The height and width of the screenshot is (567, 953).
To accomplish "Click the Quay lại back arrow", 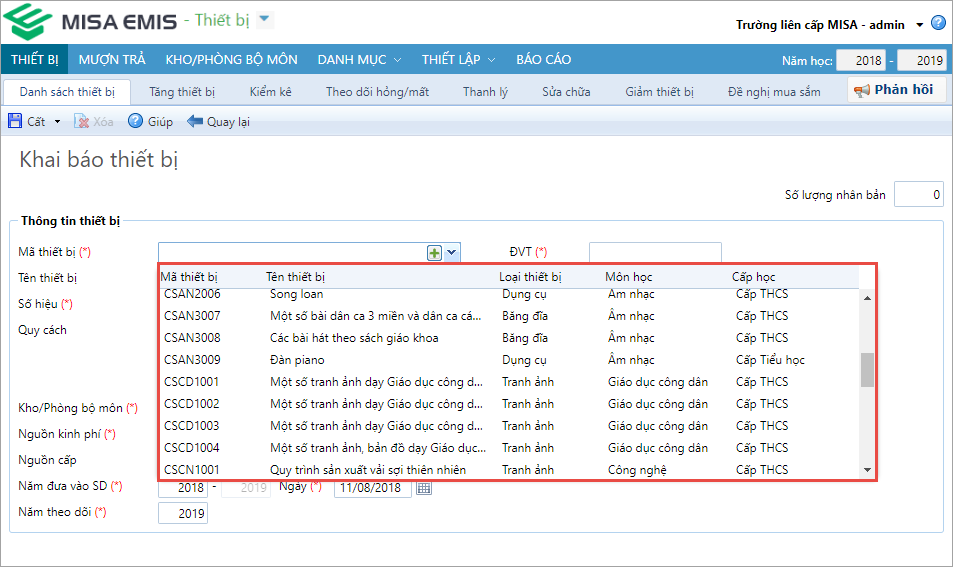I will (195, 122).
